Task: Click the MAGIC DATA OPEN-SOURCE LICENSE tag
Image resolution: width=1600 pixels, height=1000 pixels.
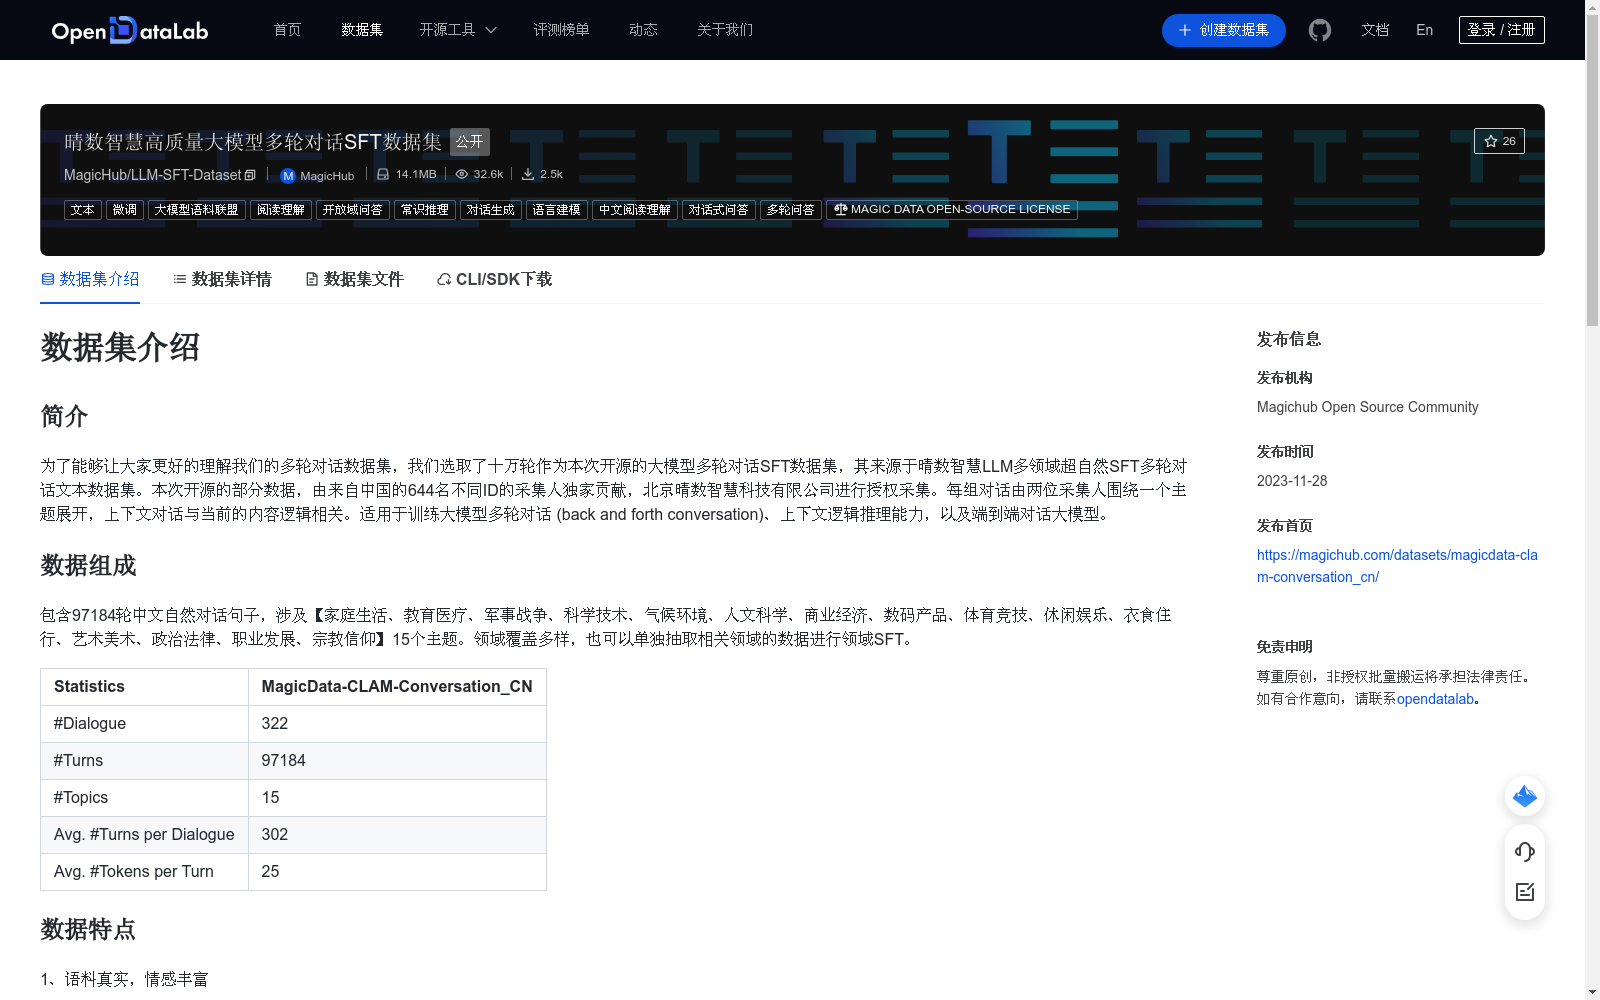Action: click(952, 210)
